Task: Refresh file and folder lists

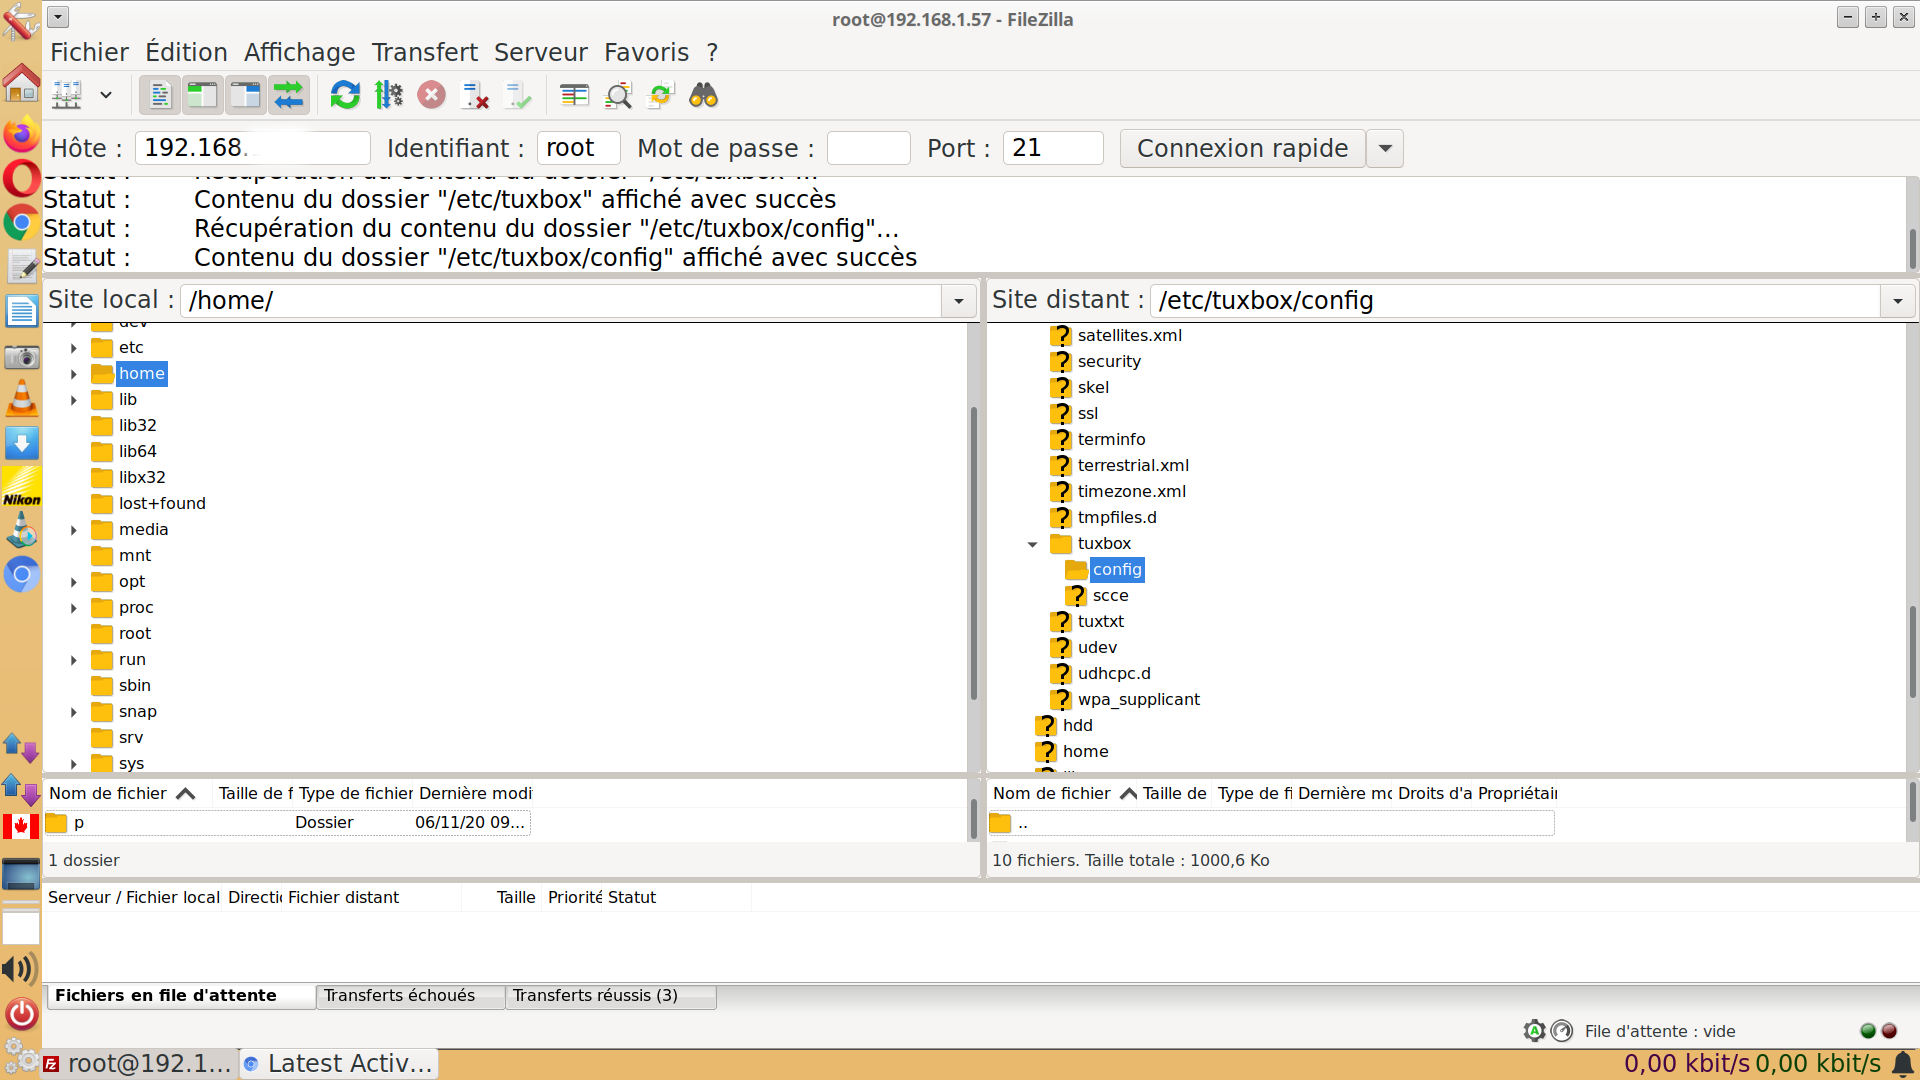Action: tap(345, 96)
